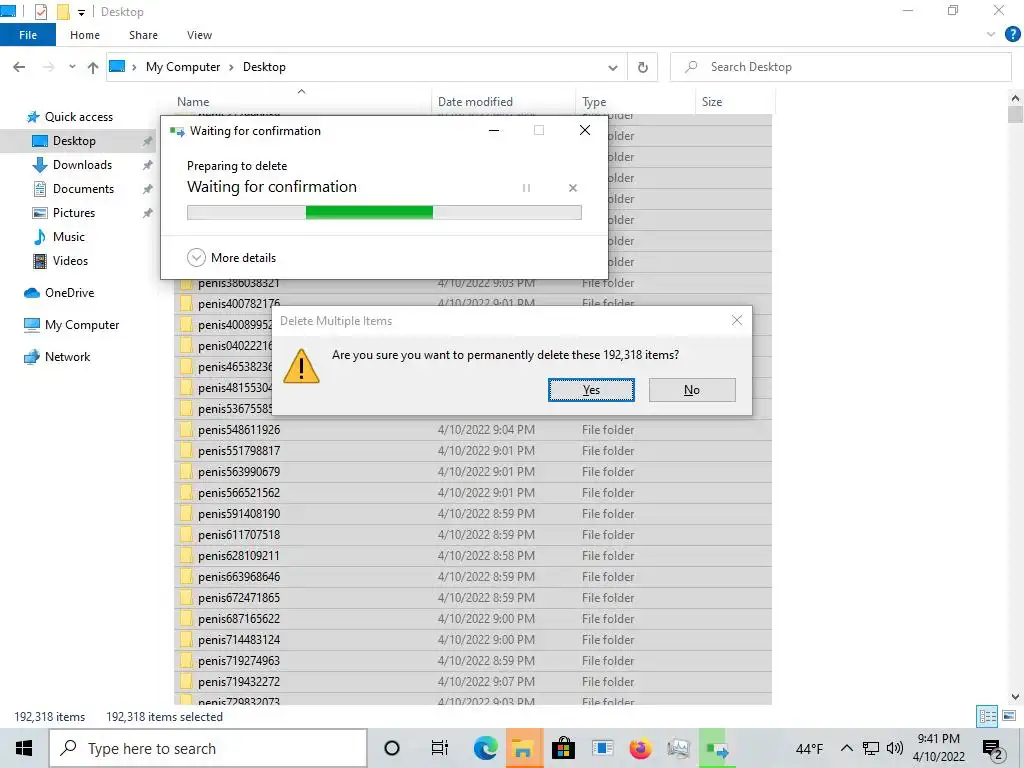Click the vertical scrollbar down arrow

[1015, 697]
